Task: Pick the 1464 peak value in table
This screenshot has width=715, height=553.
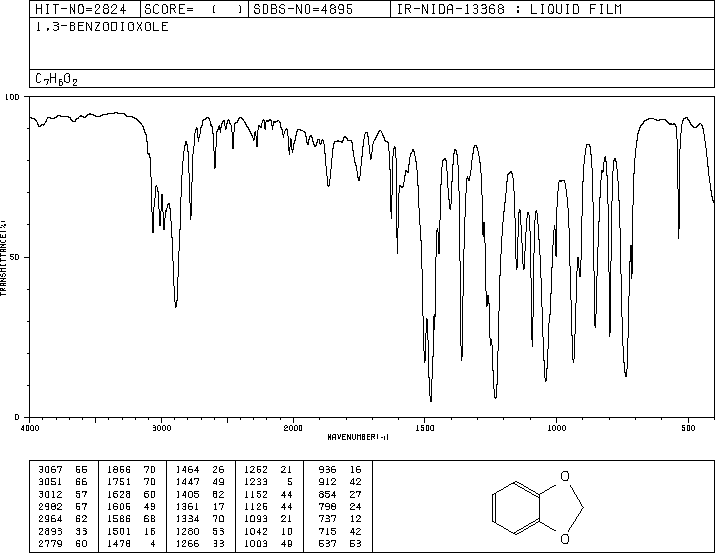Action: coord(187,470)
